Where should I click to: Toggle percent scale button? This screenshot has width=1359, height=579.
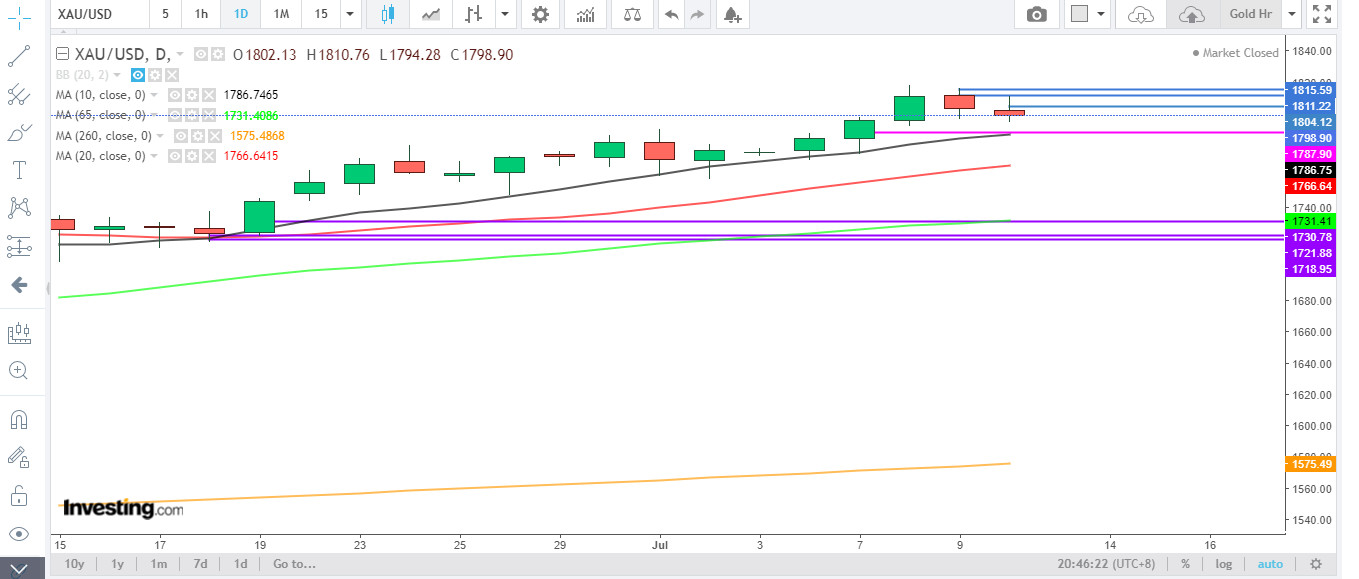click(1185, 564)
